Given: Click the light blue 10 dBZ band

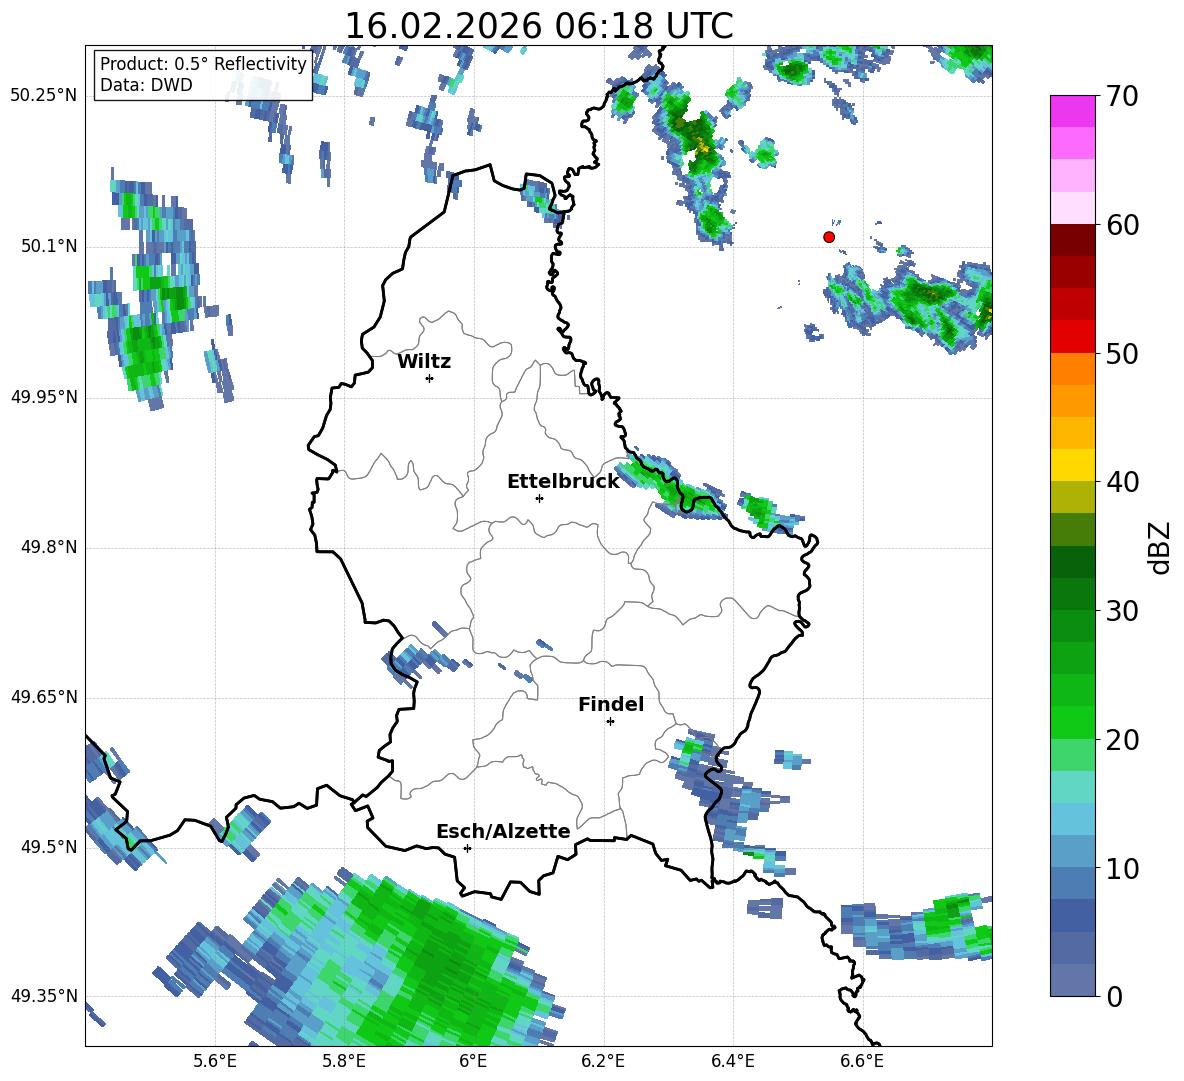Looking at the screenshot, I should (x=1072, y=851).
